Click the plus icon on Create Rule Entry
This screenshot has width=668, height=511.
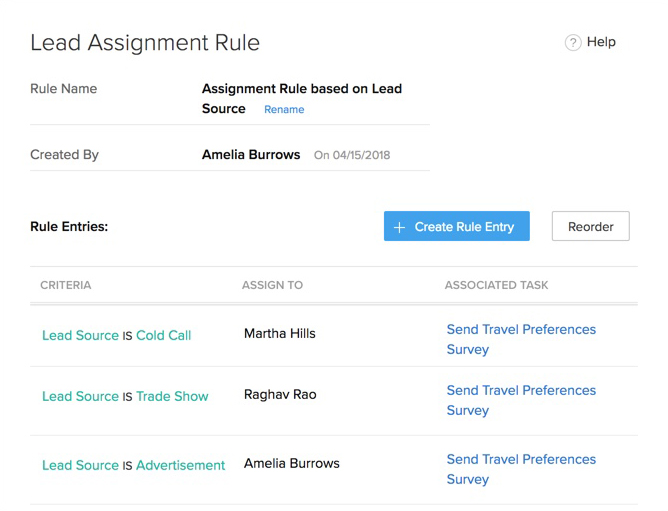pos(399,227)
